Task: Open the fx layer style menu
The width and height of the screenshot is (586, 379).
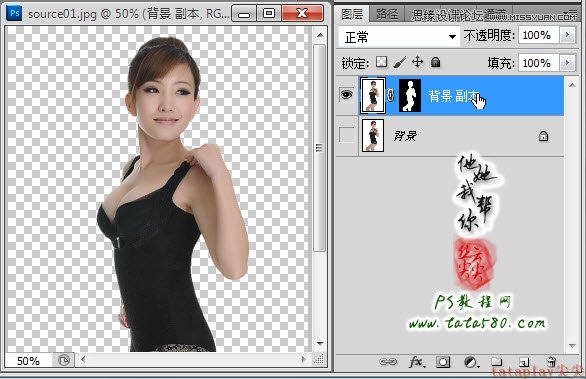Action: [x=417, y=362]
